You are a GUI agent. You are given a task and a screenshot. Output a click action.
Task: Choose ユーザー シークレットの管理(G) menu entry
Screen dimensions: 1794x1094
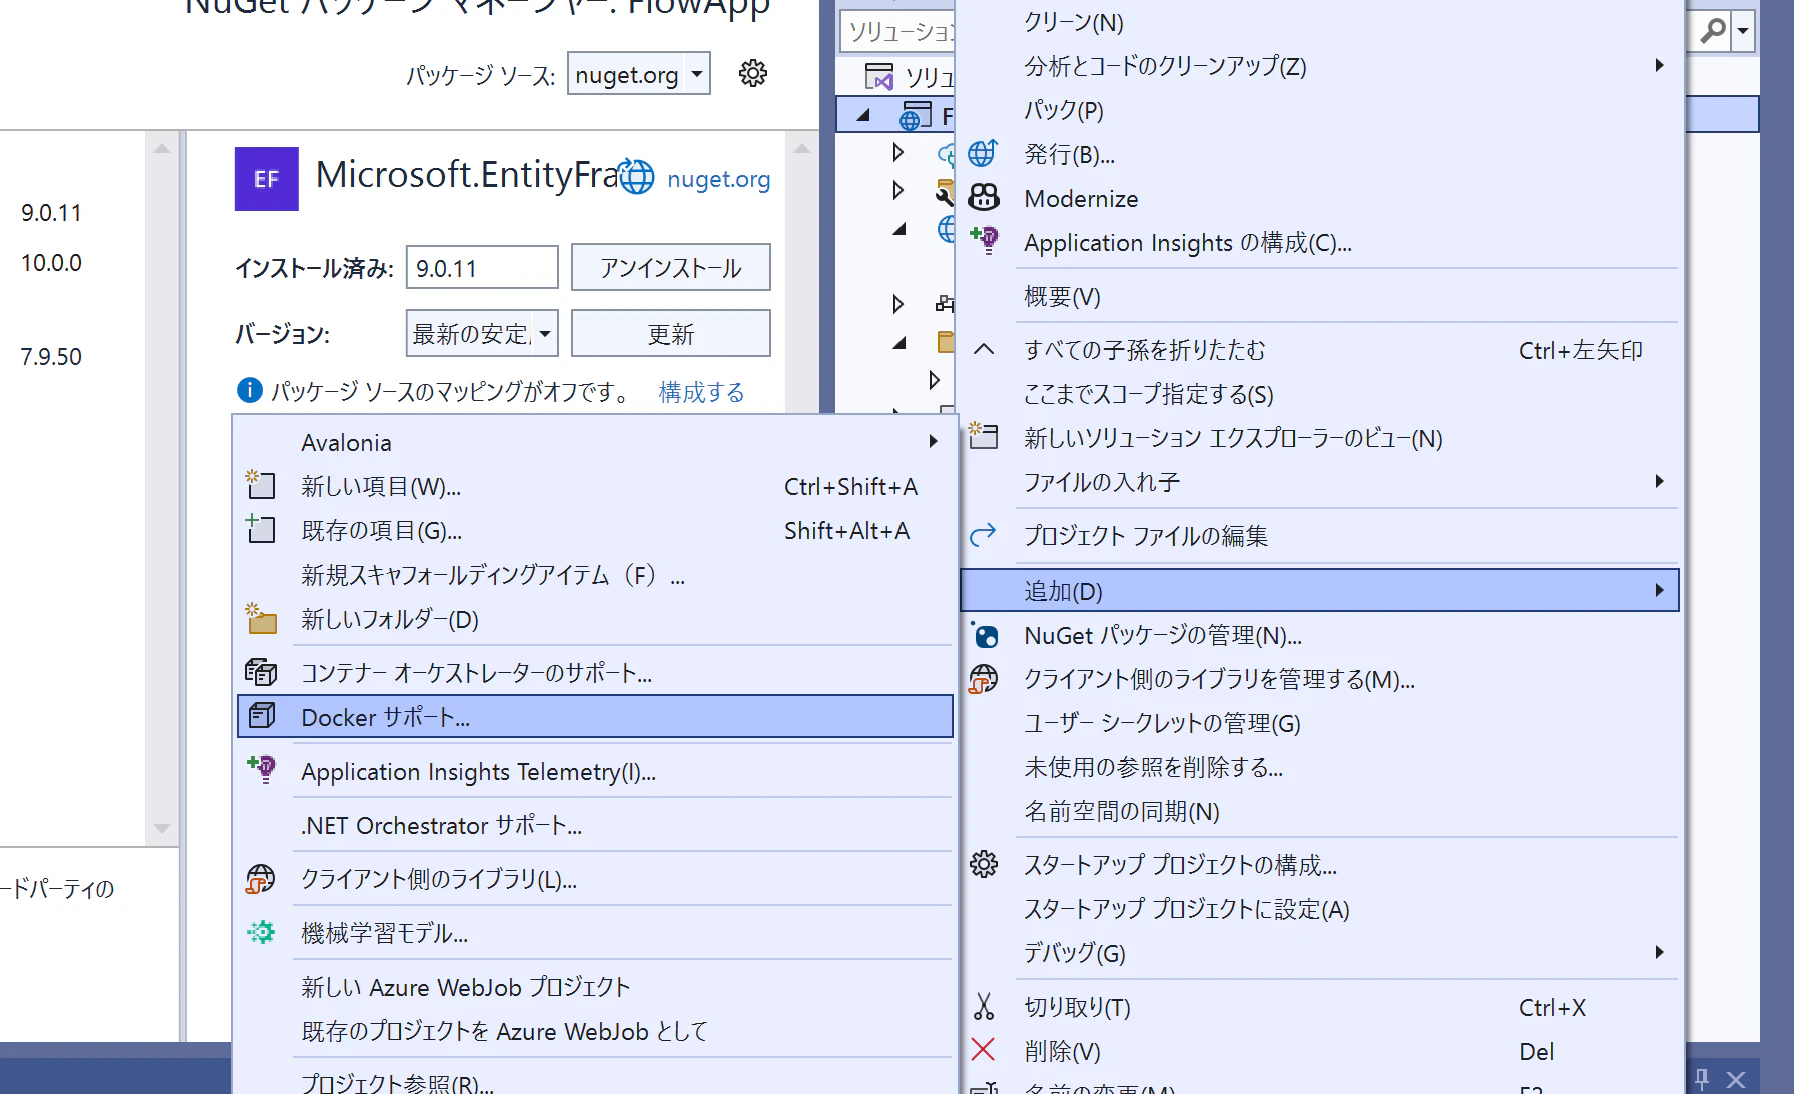point(1319,723)
